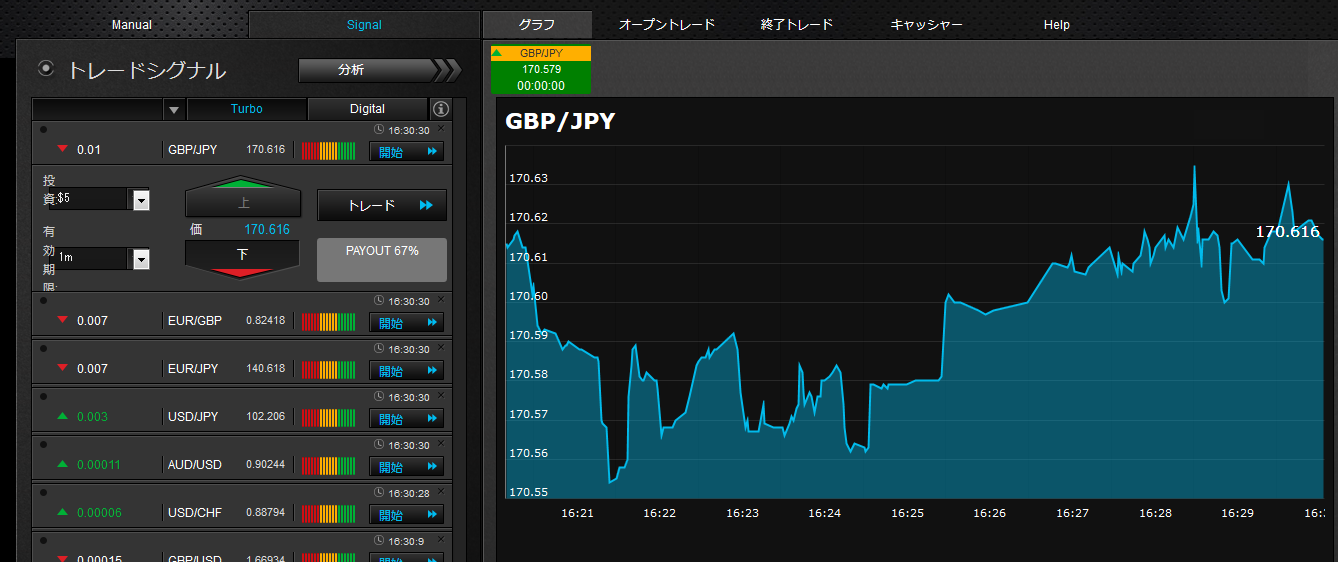Open the オープントレード tab

click(667, 25)
